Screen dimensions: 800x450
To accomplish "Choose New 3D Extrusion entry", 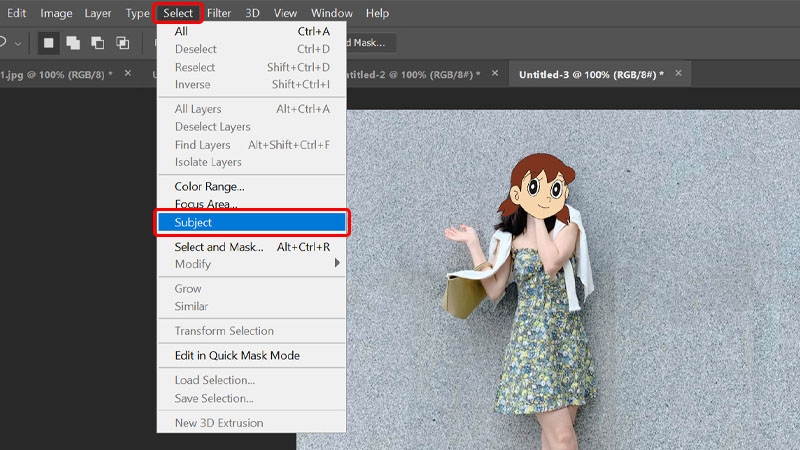I will (x=252, y=423).
